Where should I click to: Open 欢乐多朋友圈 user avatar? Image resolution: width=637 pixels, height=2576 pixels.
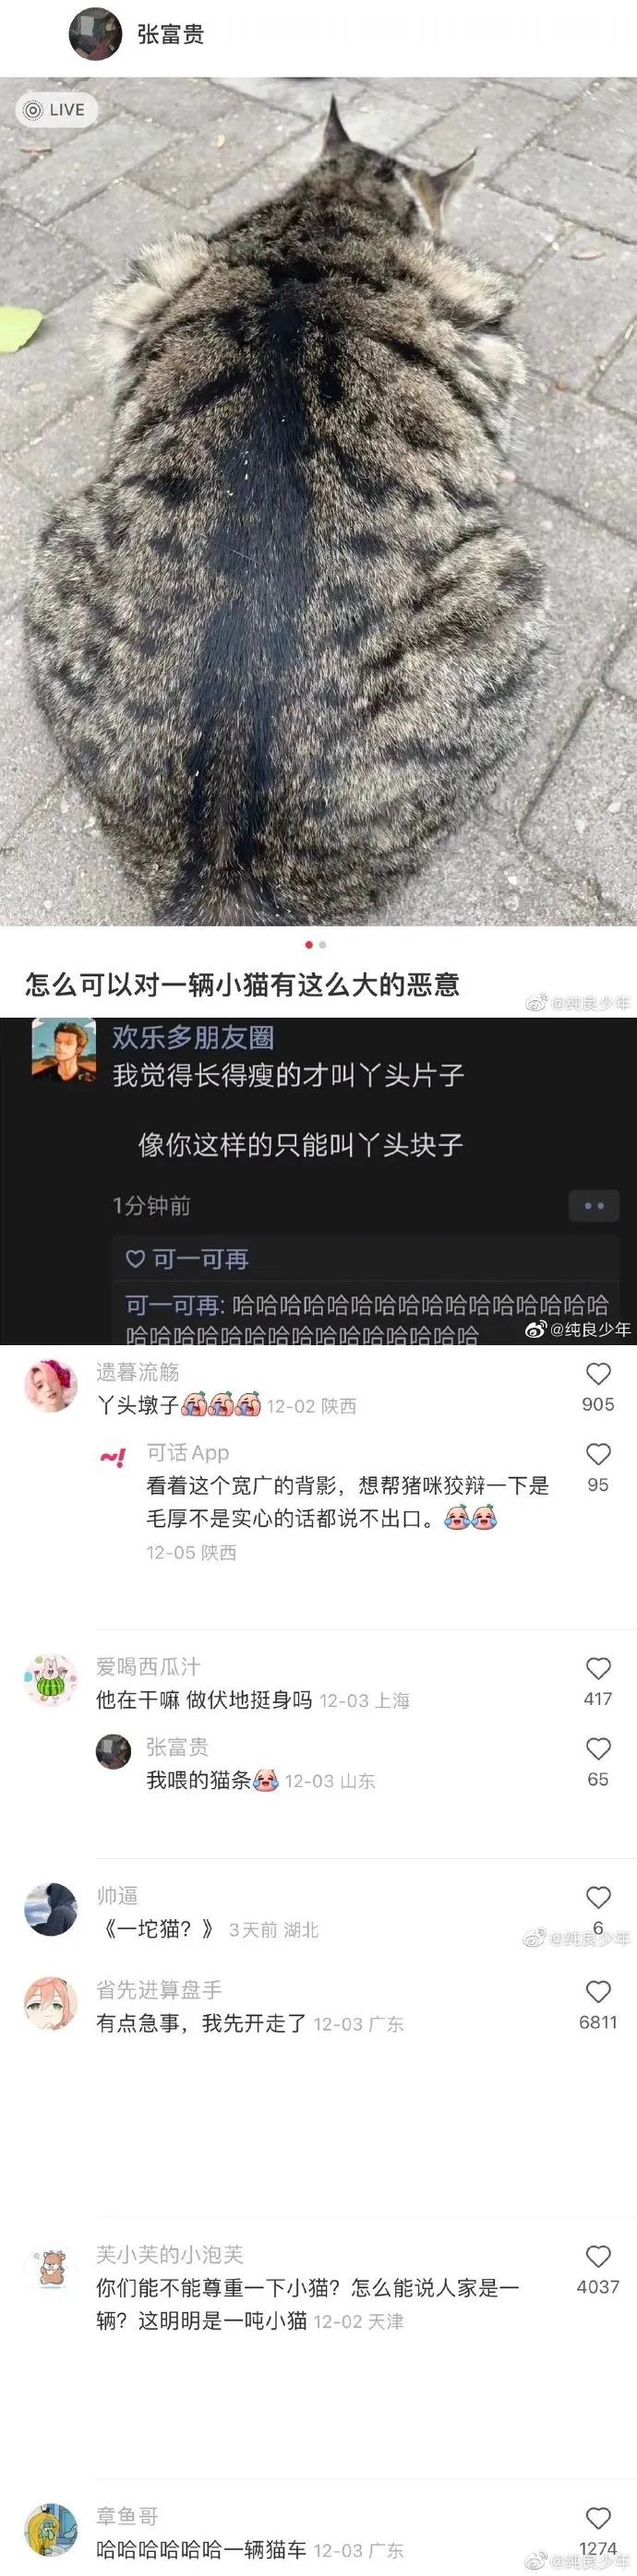pyautogui.click(x=63, y=1049)
